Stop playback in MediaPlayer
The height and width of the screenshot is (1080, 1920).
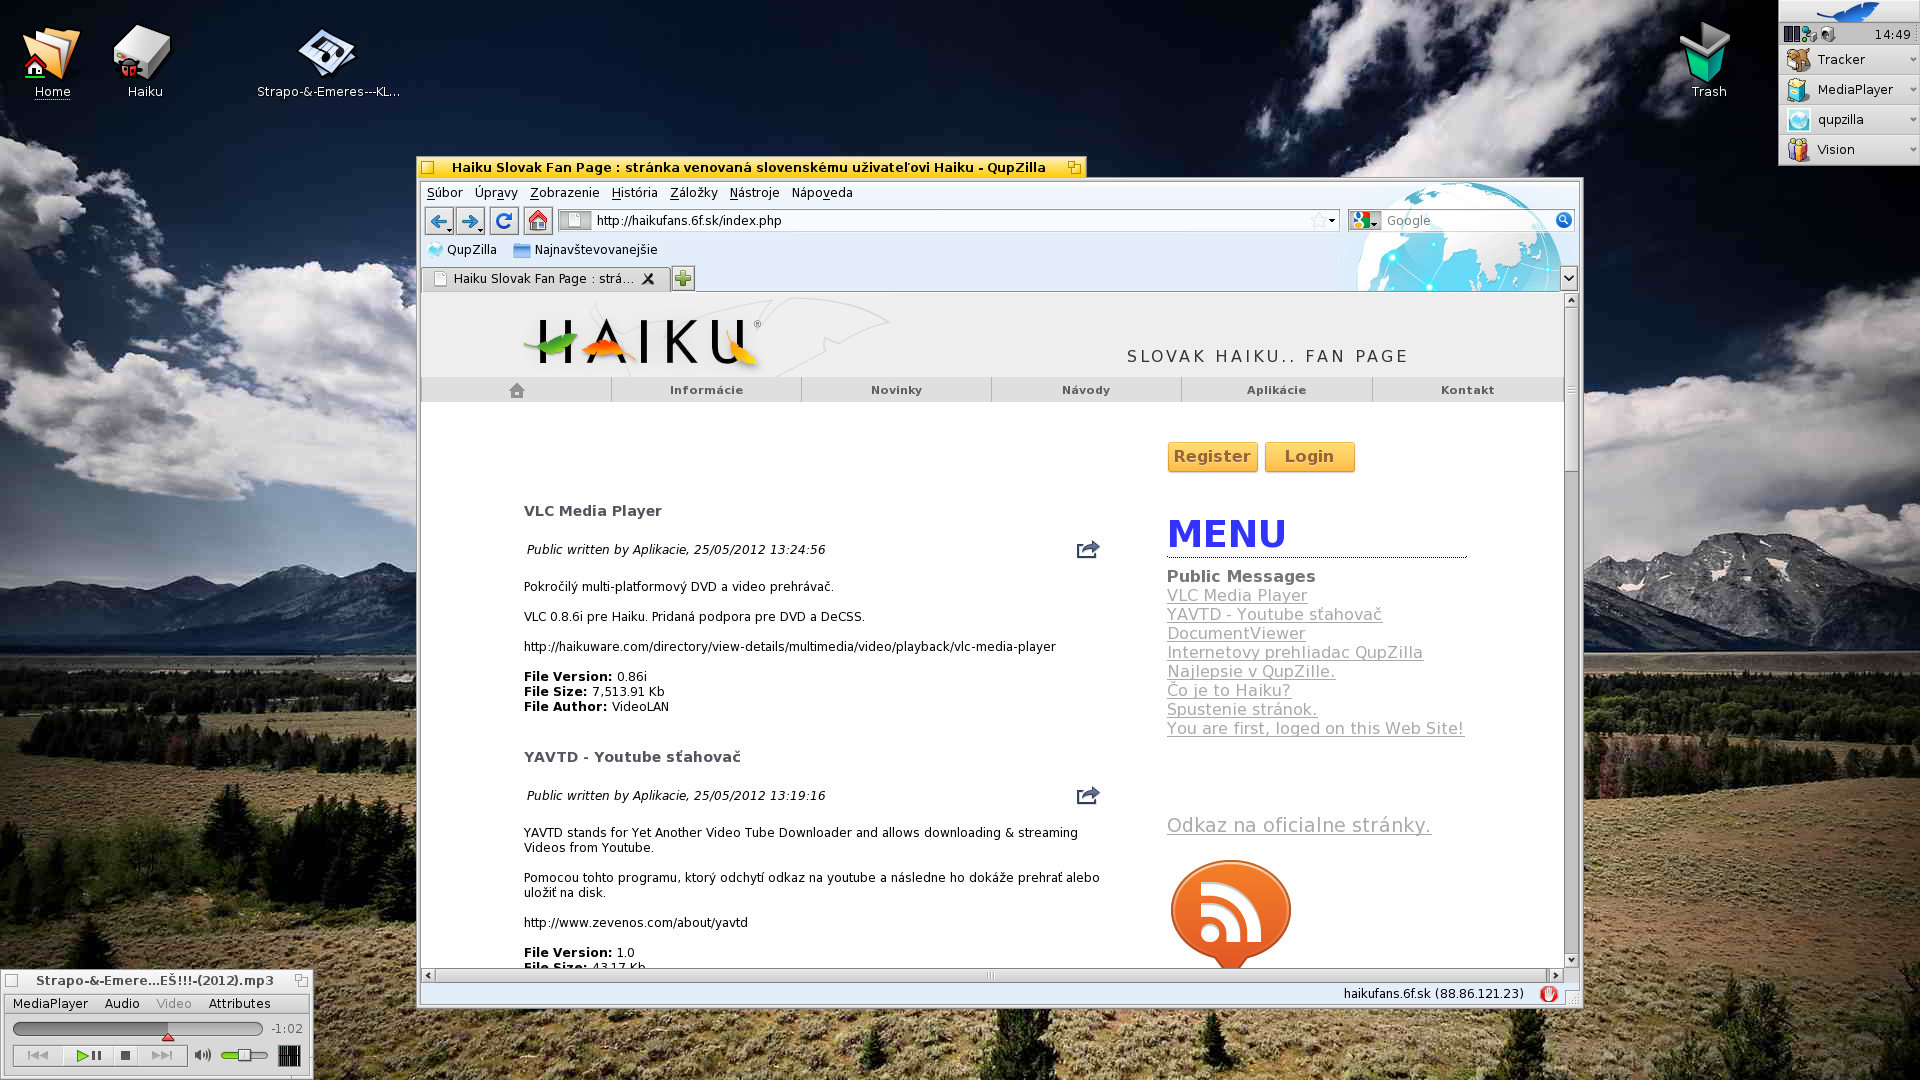pos(125,1055)
